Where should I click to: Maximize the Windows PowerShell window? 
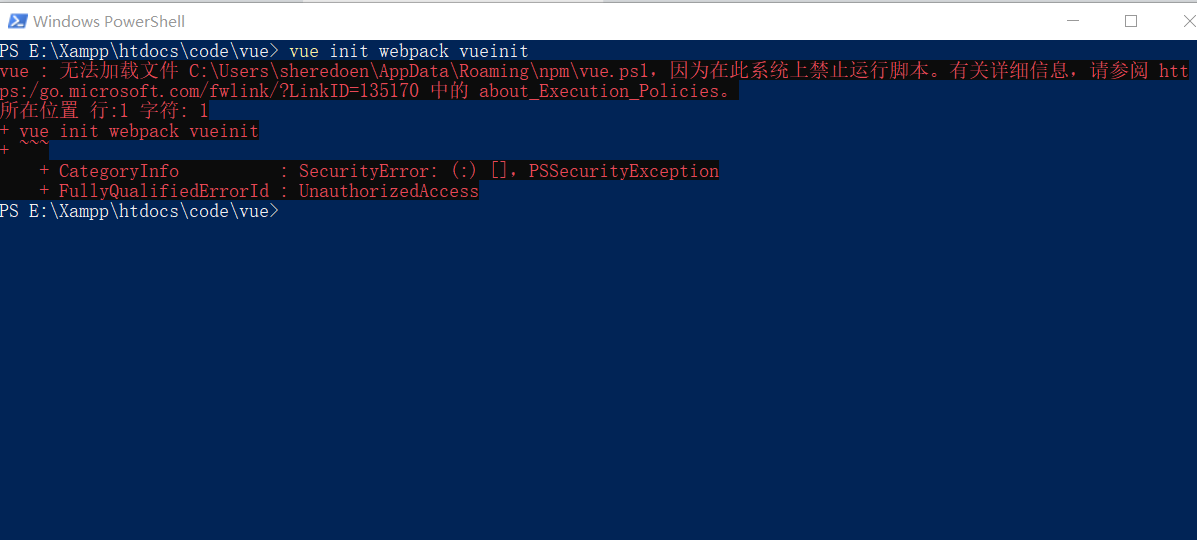[1131, 21]
